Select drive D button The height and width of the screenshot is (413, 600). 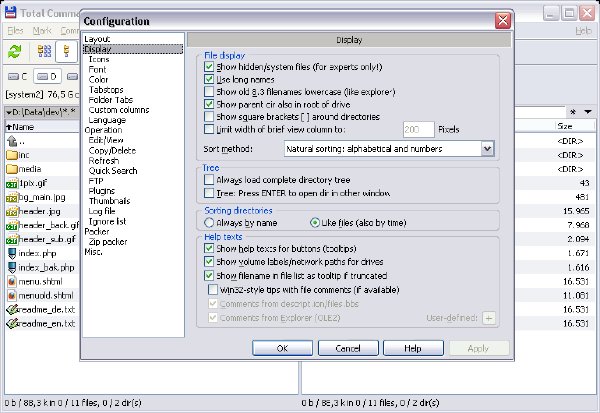point(47,77)
